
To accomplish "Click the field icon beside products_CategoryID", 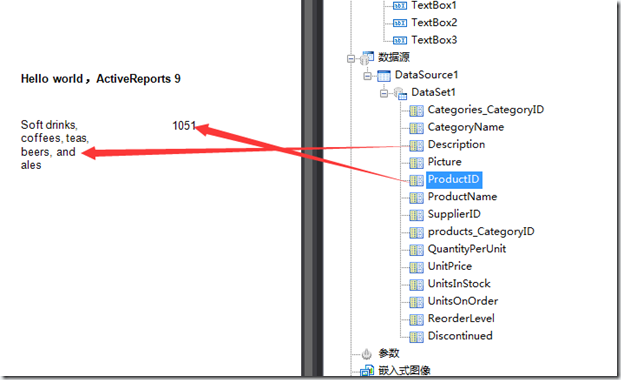I will [x=416, y=233].
